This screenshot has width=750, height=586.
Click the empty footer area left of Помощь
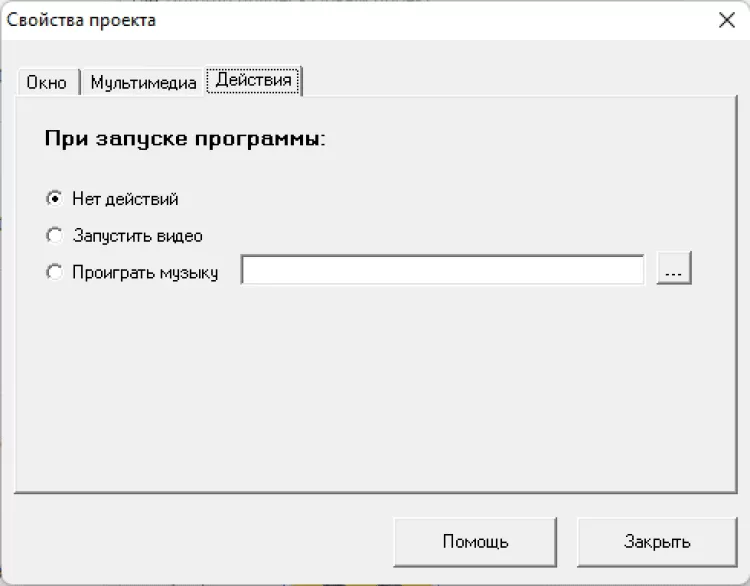(x=200, y=542)
